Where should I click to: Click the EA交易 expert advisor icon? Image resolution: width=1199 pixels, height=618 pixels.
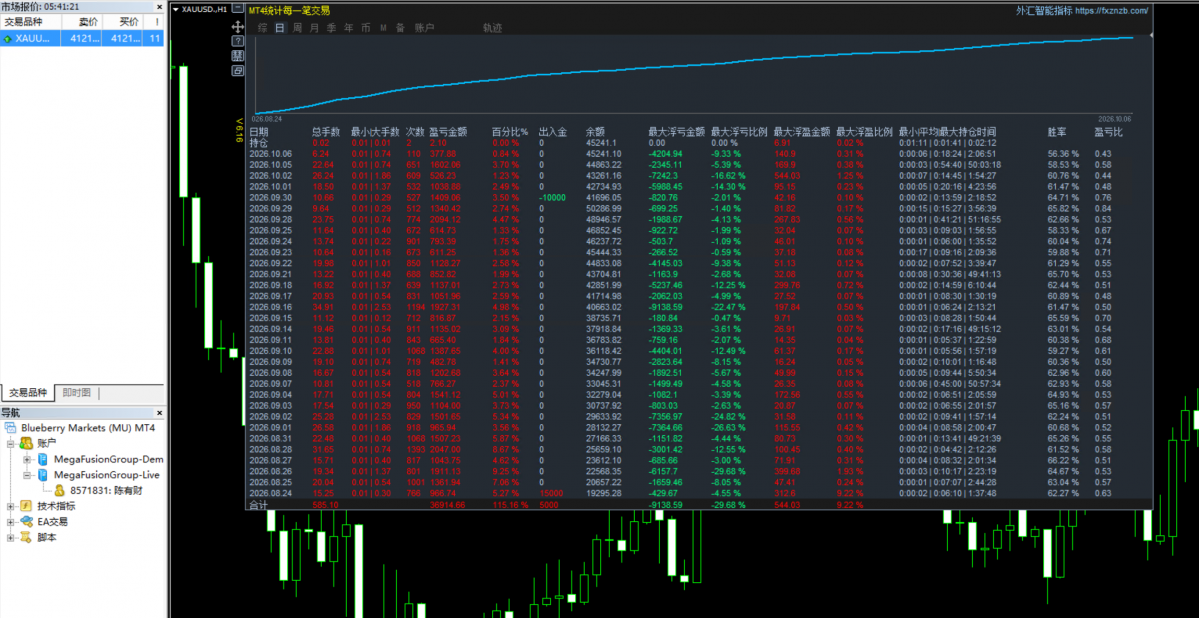coord(27,522)
